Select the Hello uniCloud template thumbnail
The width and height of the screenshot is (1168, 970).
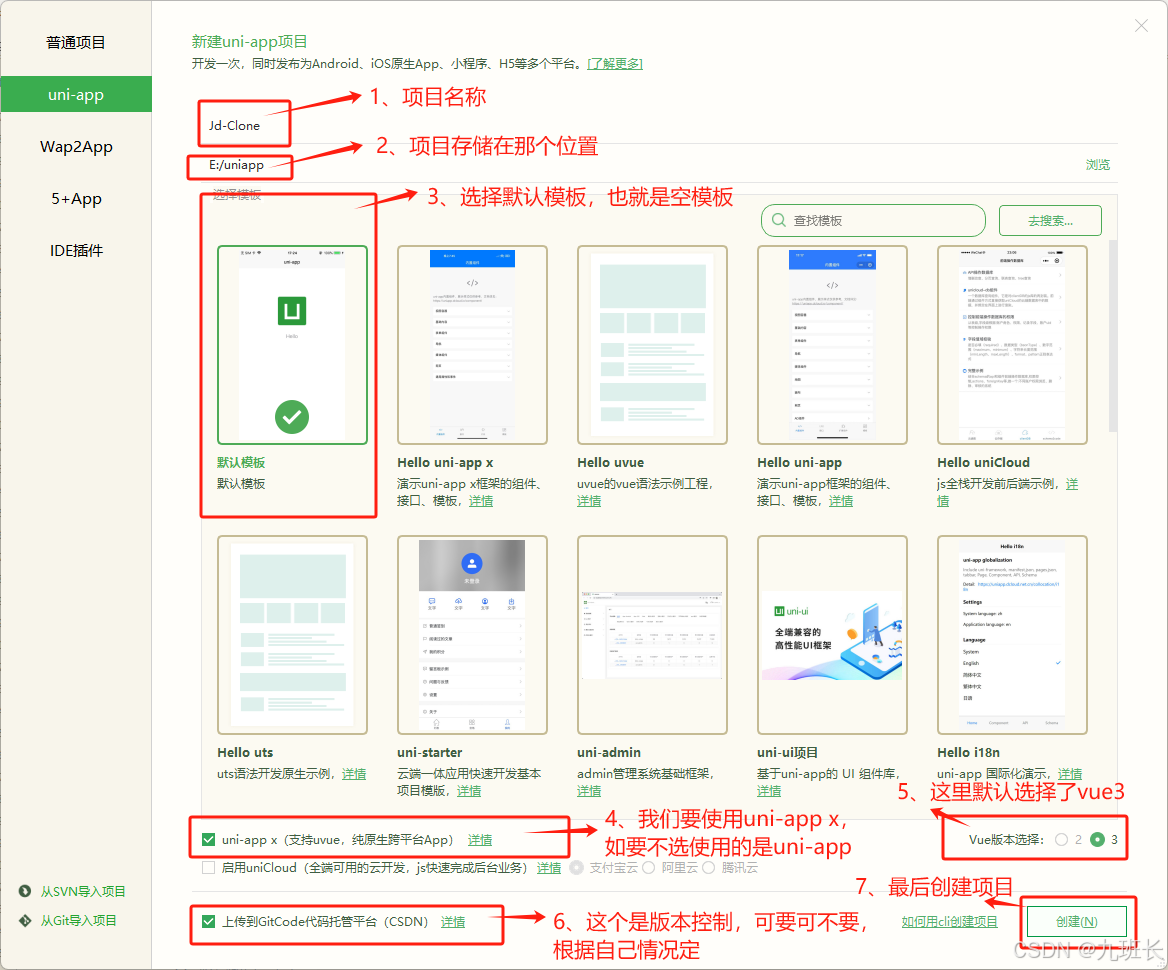(1012, 345)
